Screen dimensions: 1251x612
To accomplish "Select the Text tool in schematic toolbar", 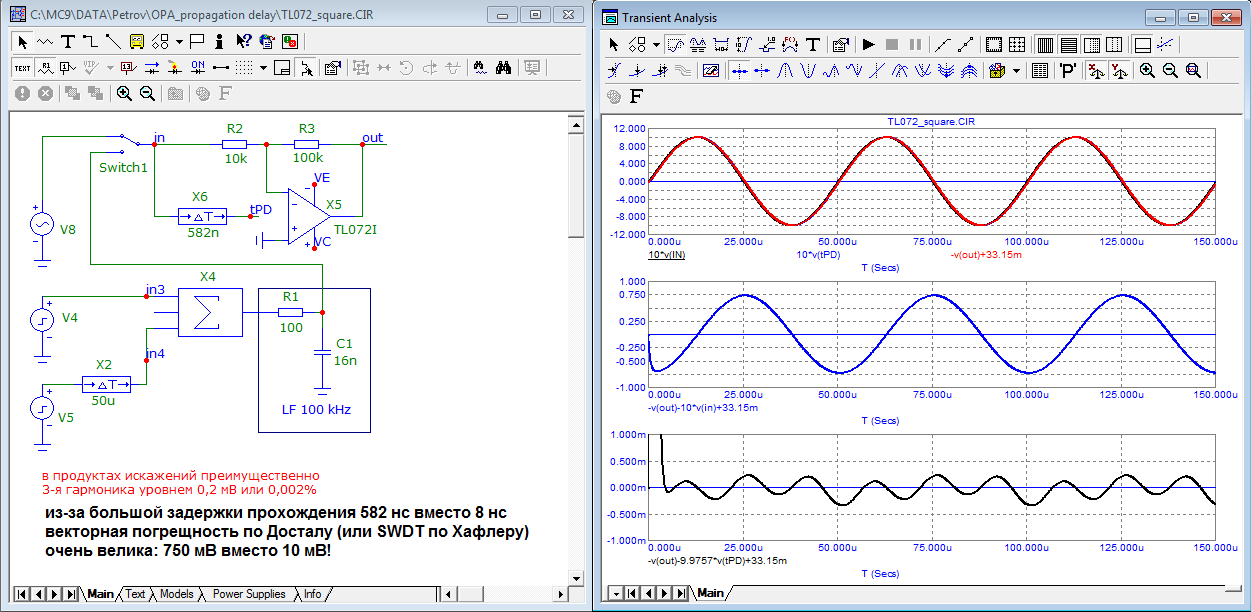I will point(68,42).
